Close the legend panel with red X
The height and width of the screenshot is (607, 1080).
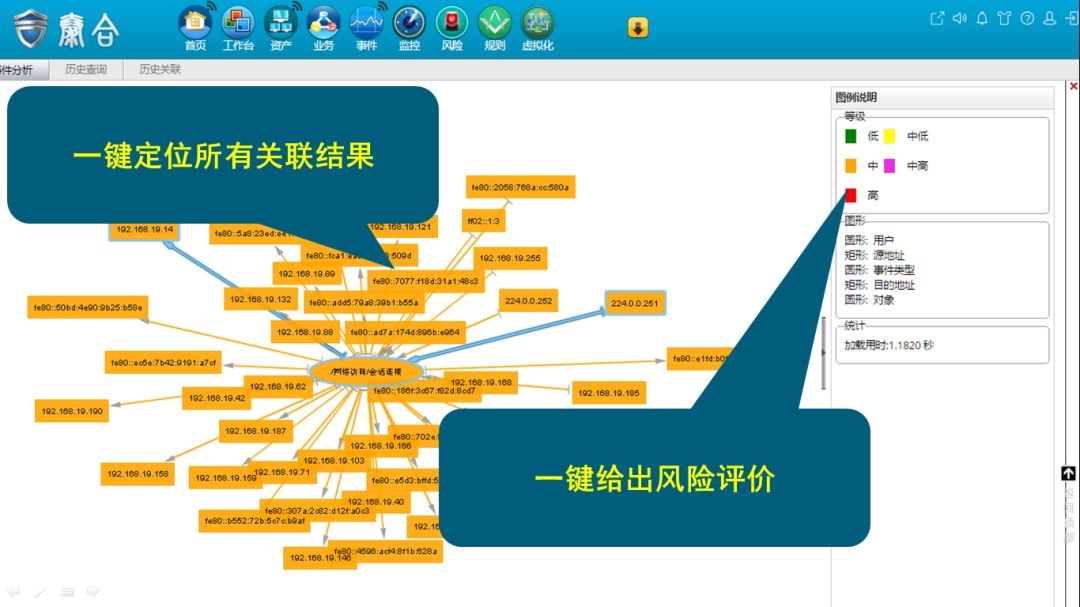point(1074,87)
